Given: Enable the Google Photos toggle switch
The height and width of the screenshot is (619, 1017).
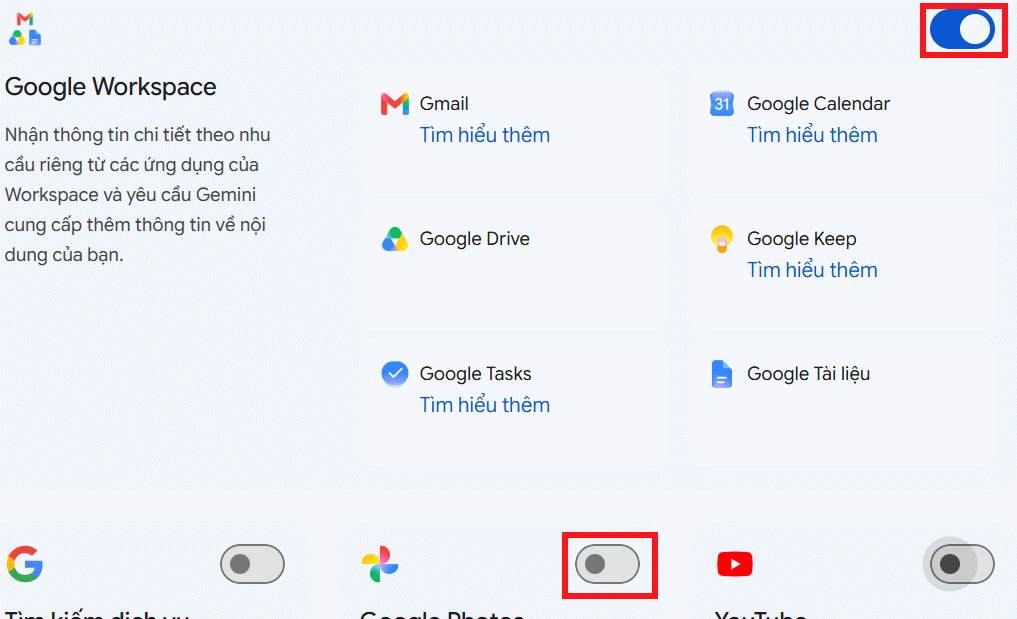Looking at the screenshot, I should (607, 564).
